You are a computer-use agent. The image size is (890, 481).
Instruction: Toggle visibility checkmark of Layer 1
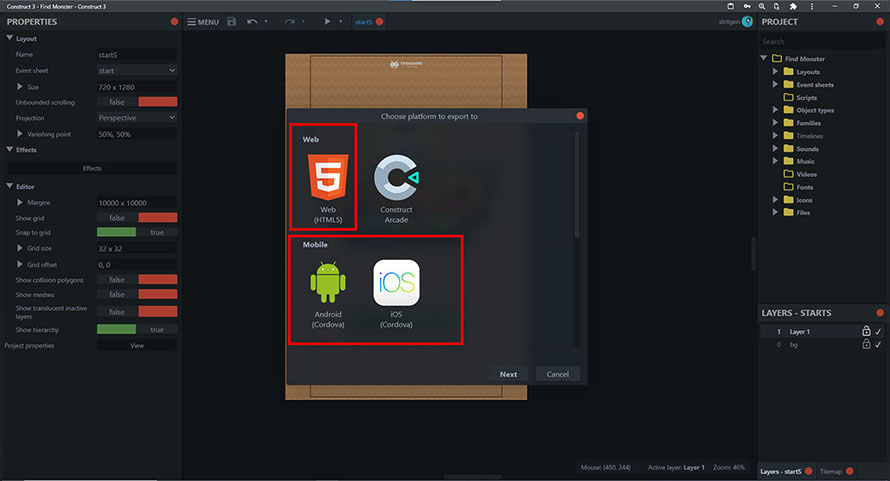pos(878,331)
